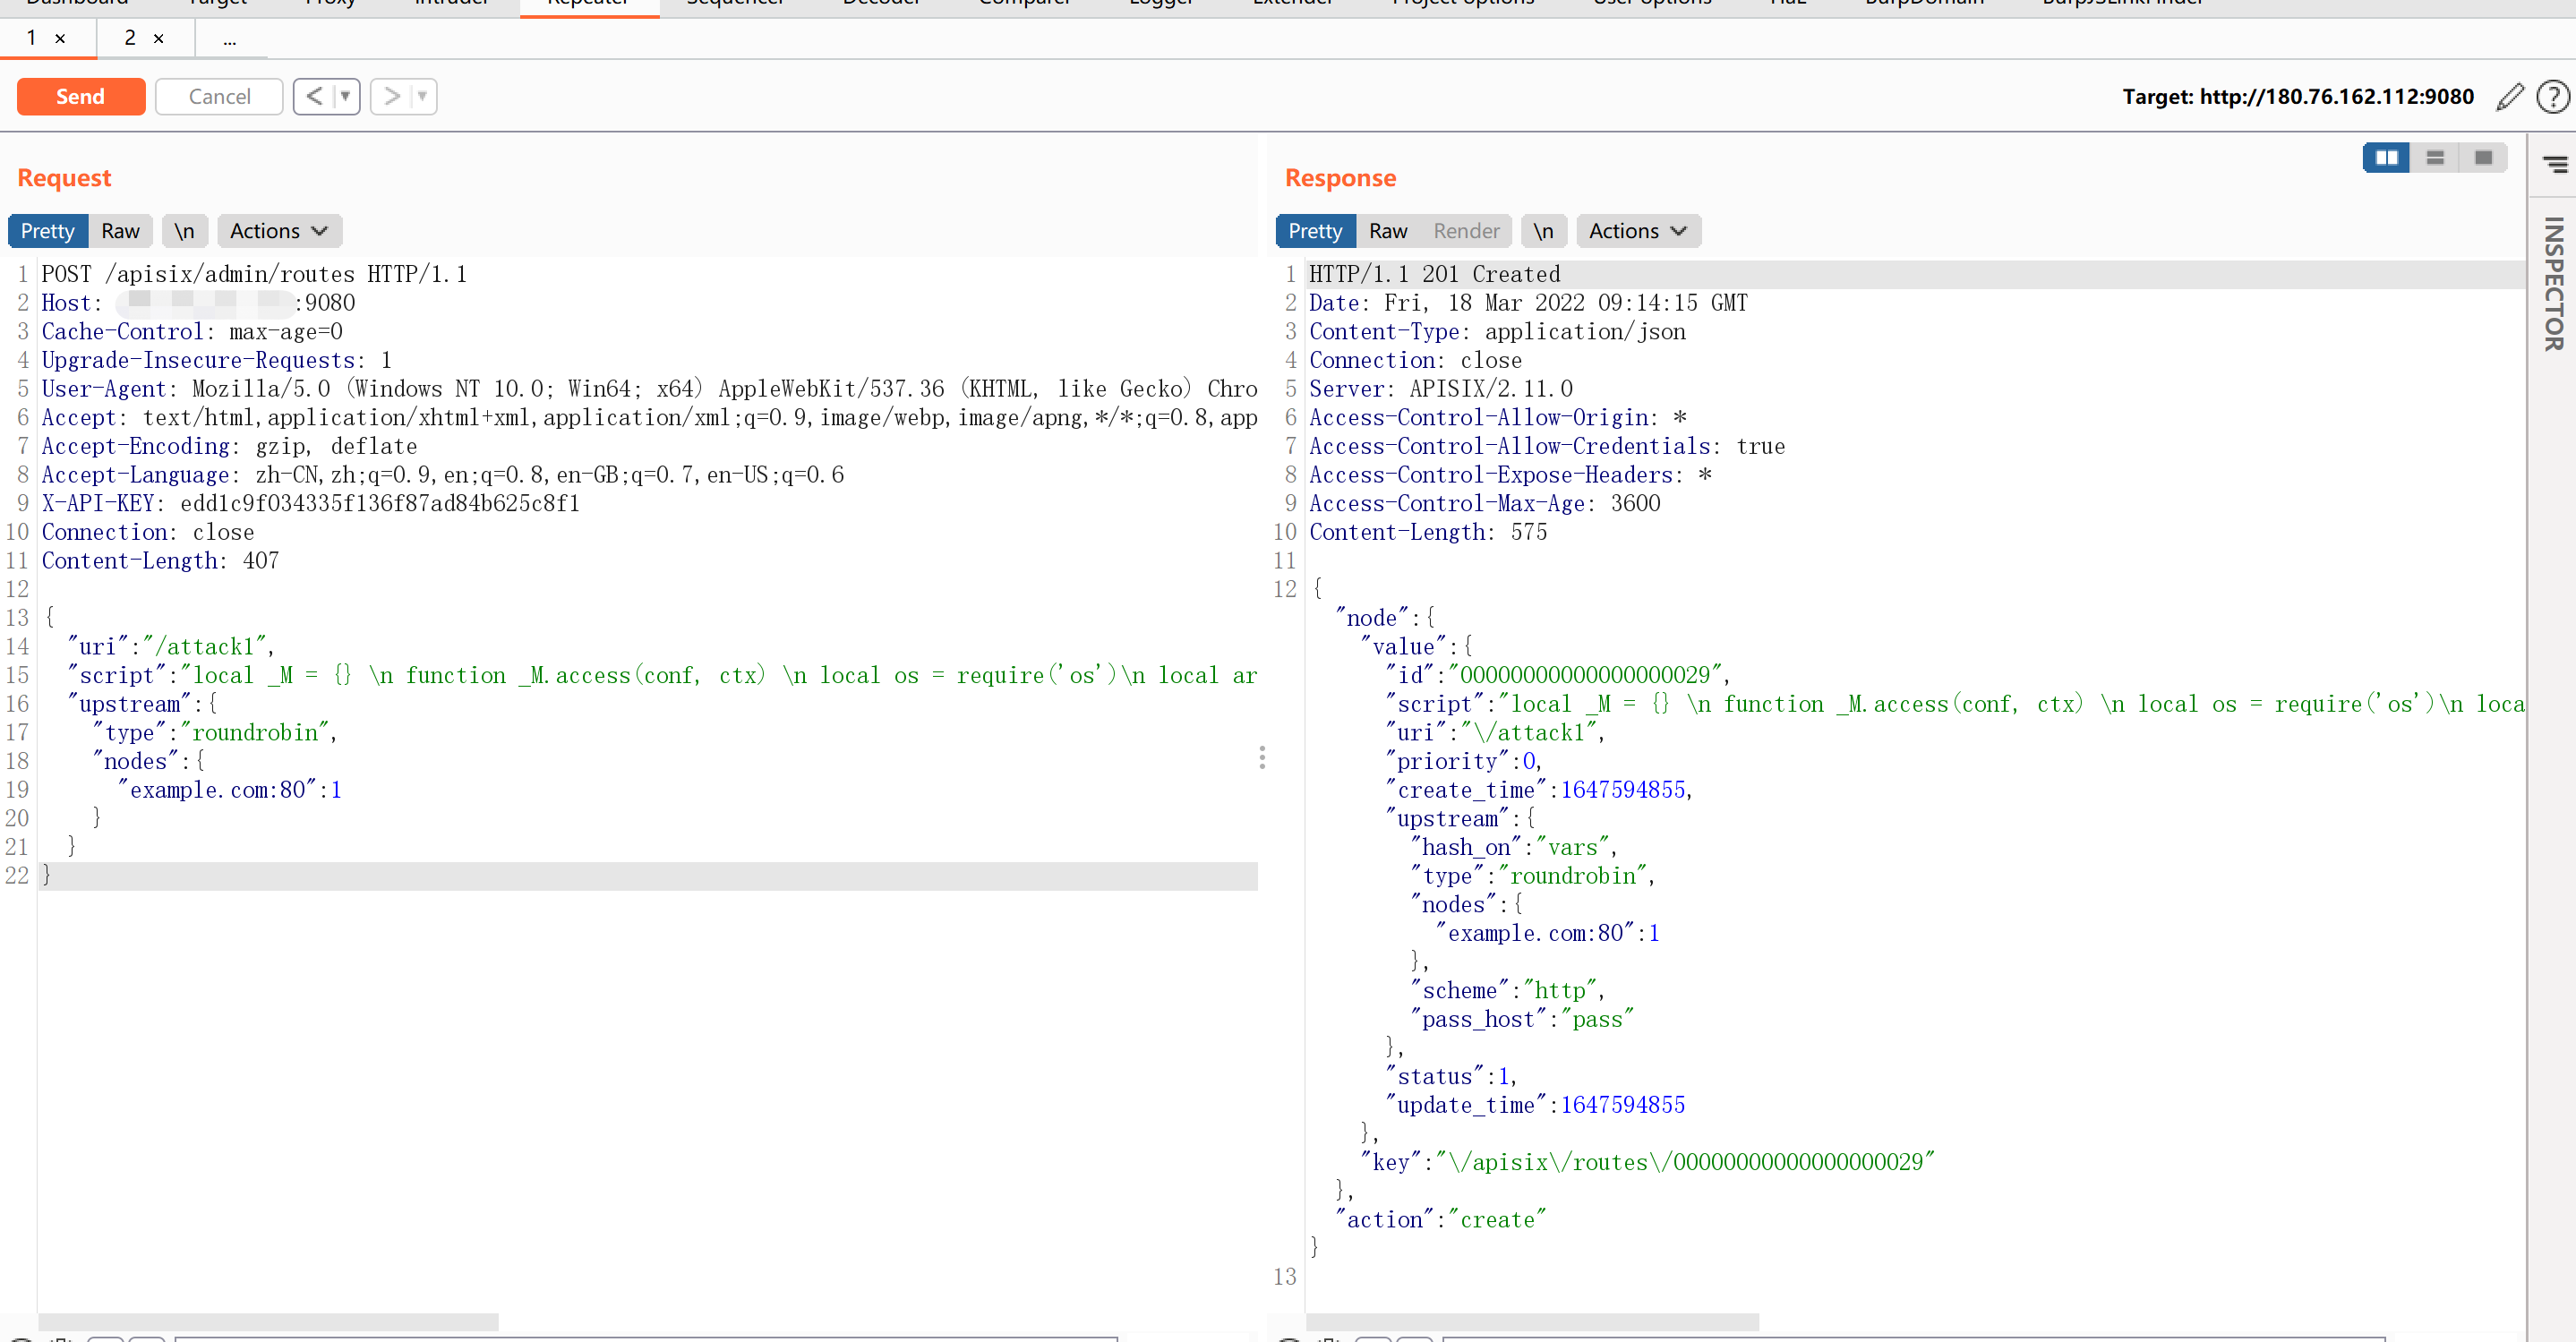Open the help question mark icon
Screen dimensions: 2576x1342
(x=2553, y=96)
